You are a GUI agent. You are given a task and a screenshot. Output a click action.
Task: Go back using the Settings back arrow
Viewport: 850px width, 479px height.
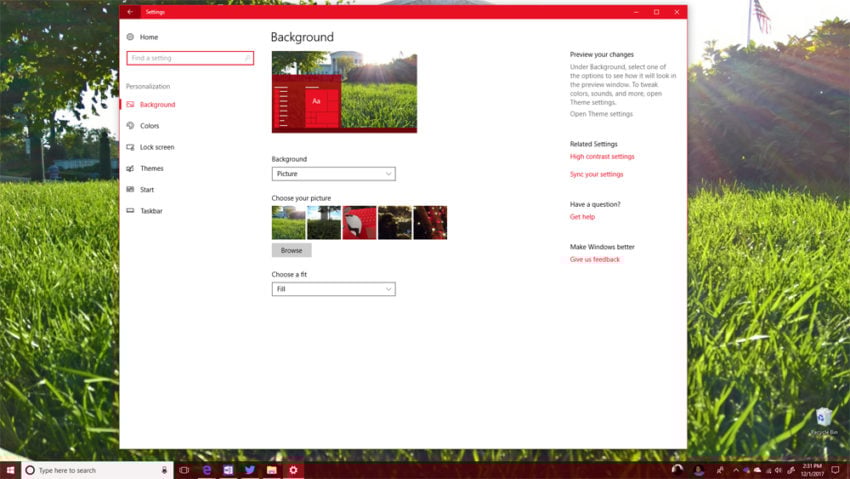tap(130, 11)
